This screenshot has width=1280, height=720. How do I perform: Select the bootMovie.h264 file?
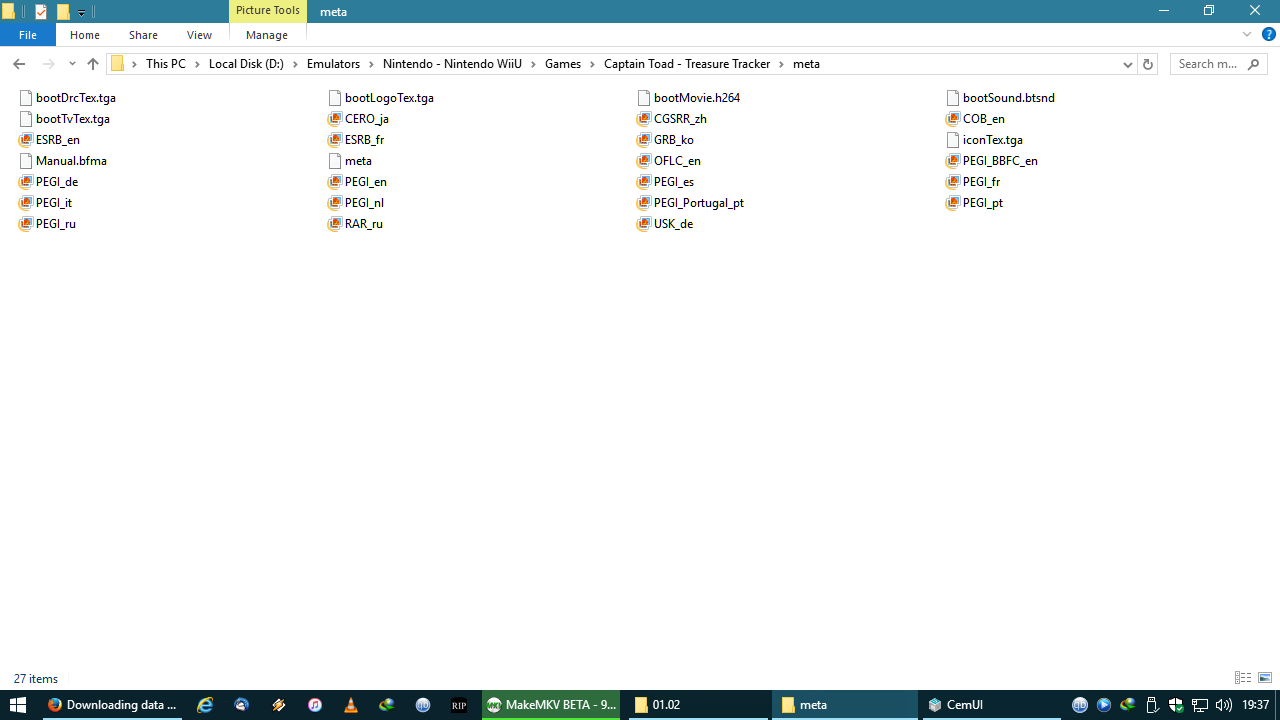click(688, 98)
